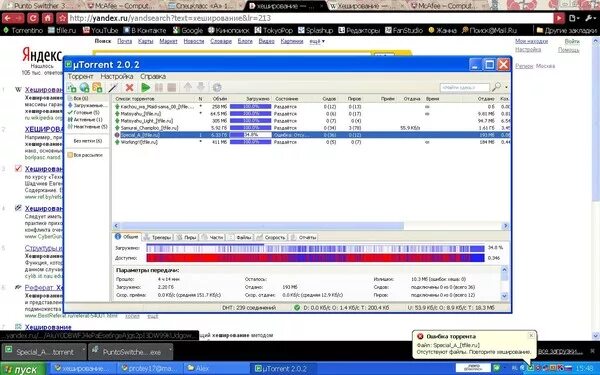Switch to the 'Файлы' tab
The height and width of the screenshot is (375, 600).
pos(240,237)
